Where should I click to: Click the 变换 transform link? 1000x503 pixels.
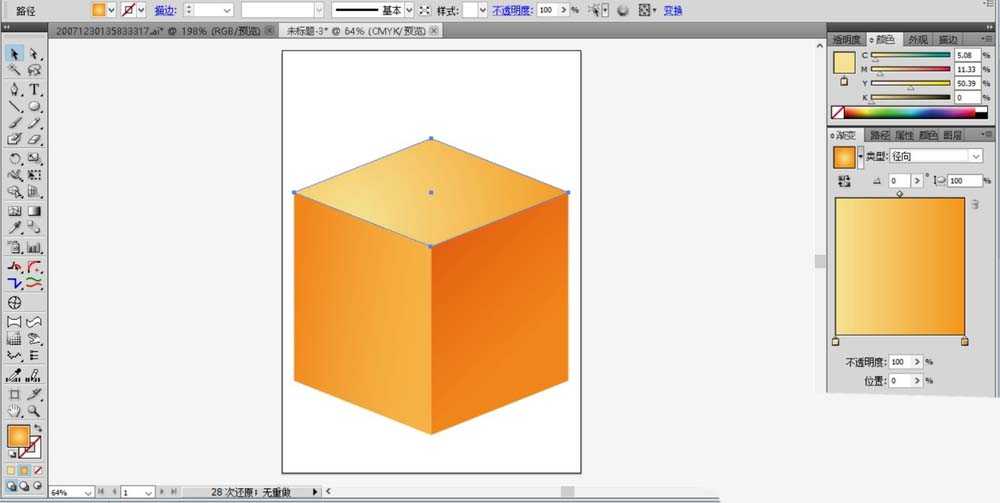(x=673, y=10)
